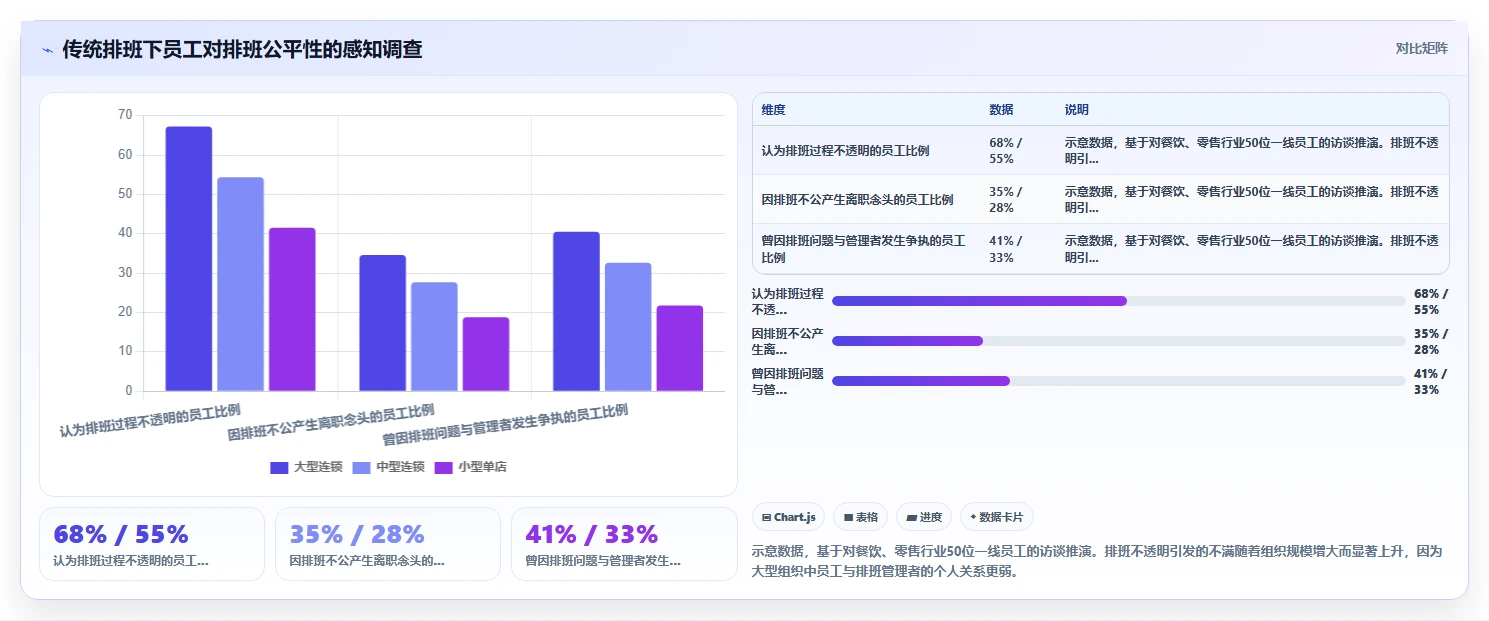Click axis label 认为排班过程不透明的员工比例

click(x=150, y=420)
